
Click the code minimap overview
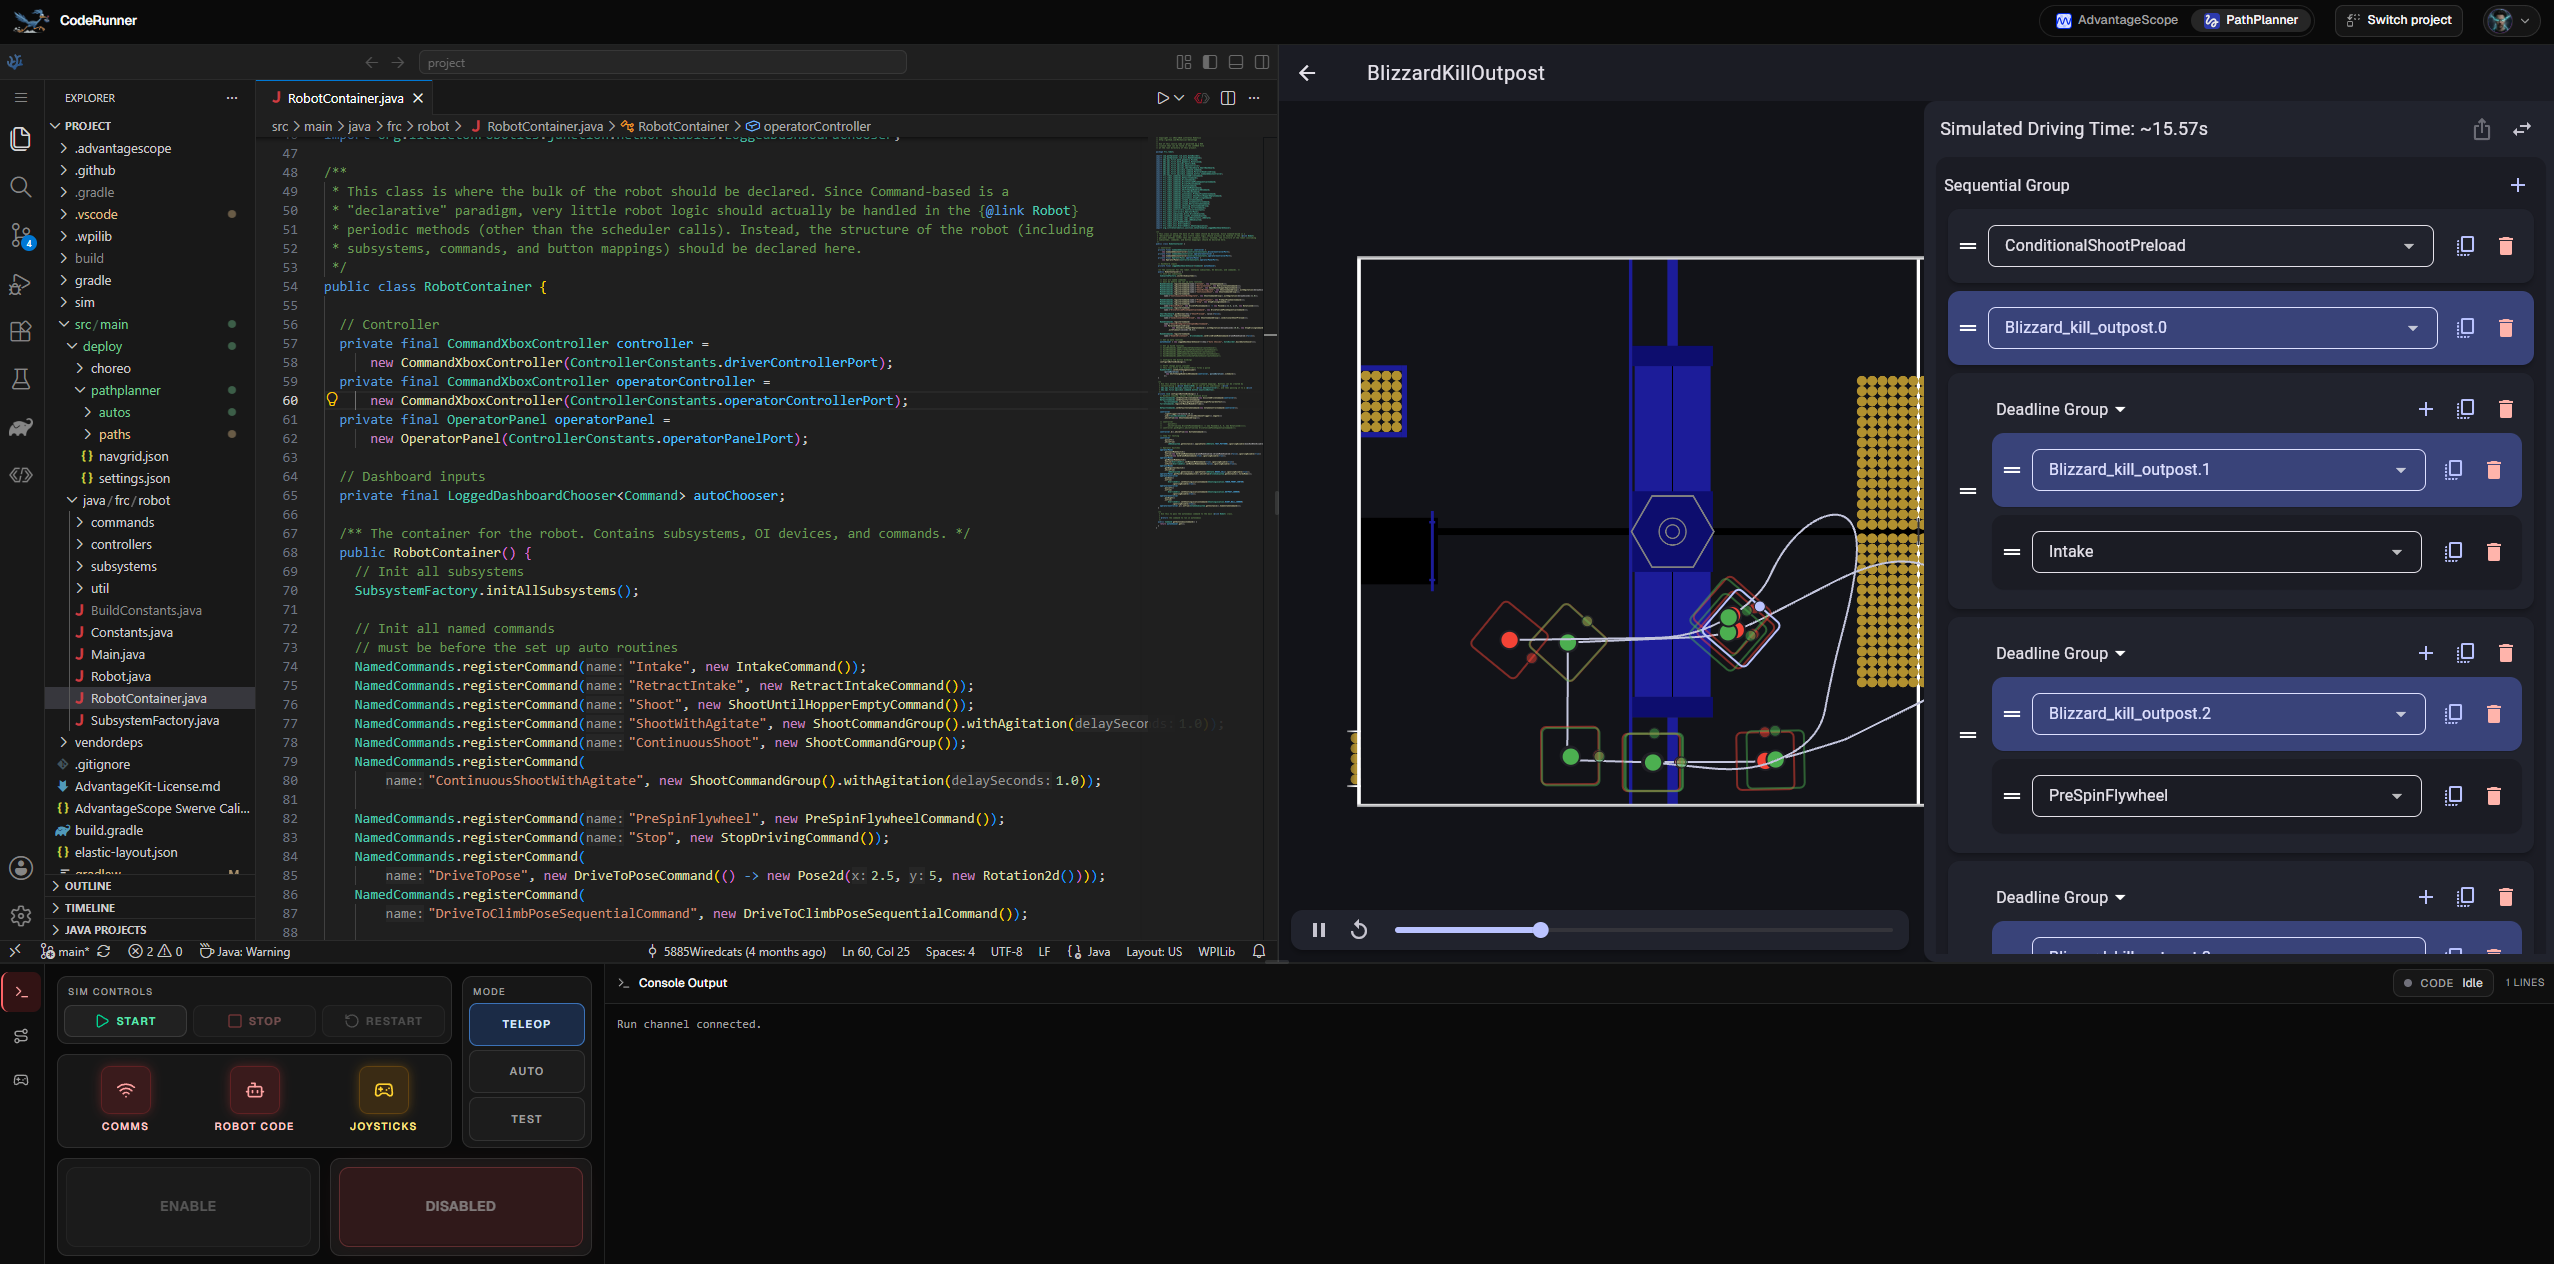[x=1208, y=330]
